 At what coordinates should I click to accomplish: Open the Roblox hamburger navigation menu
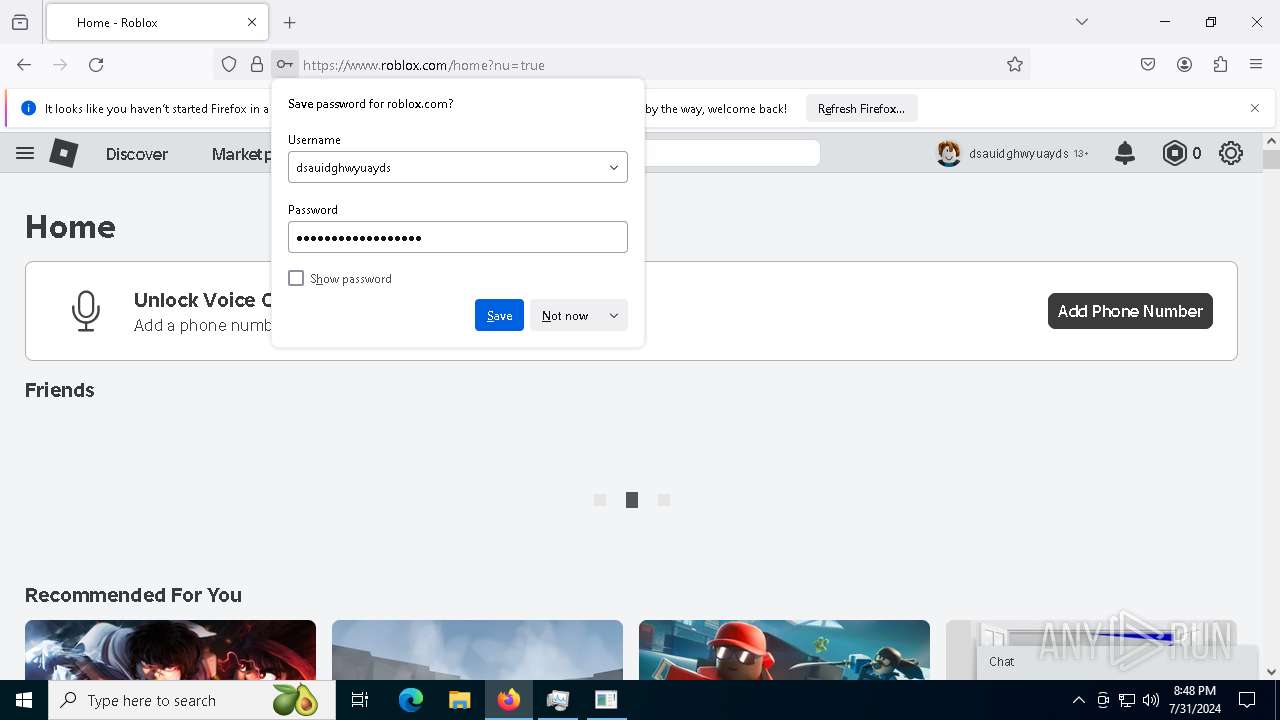point(25,153)
